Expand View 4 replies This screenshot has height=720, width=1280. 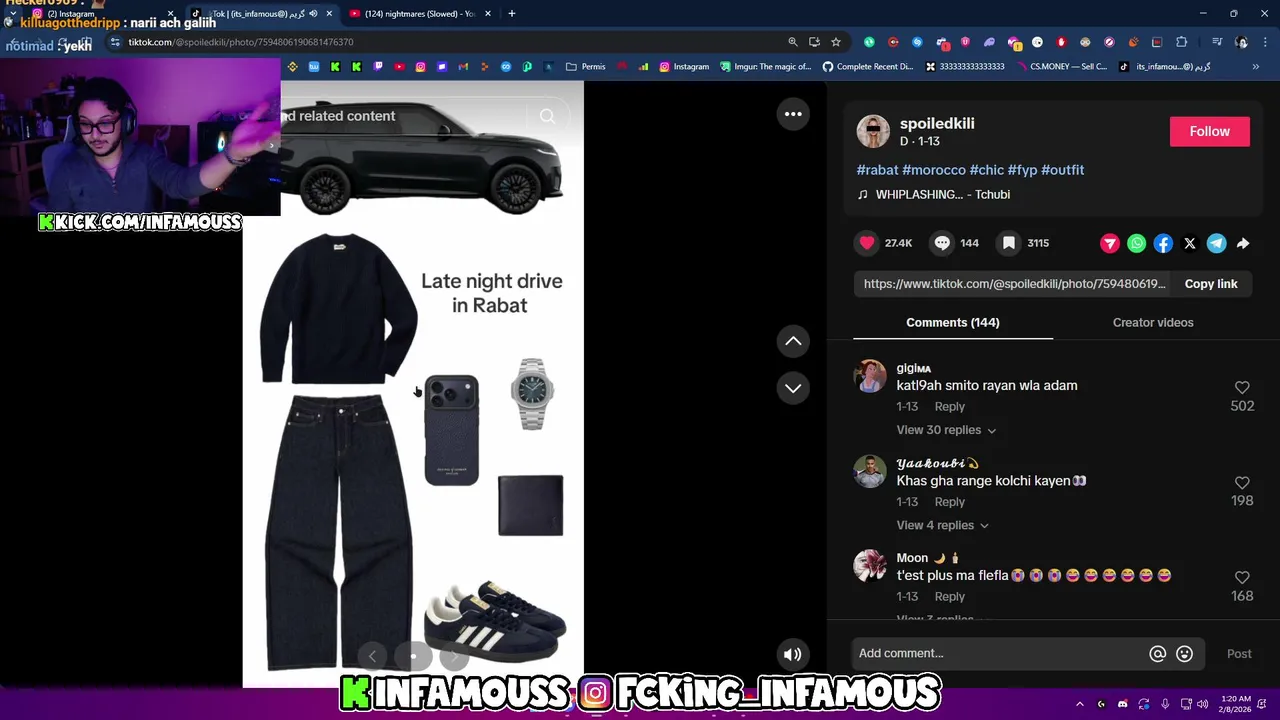942,525
